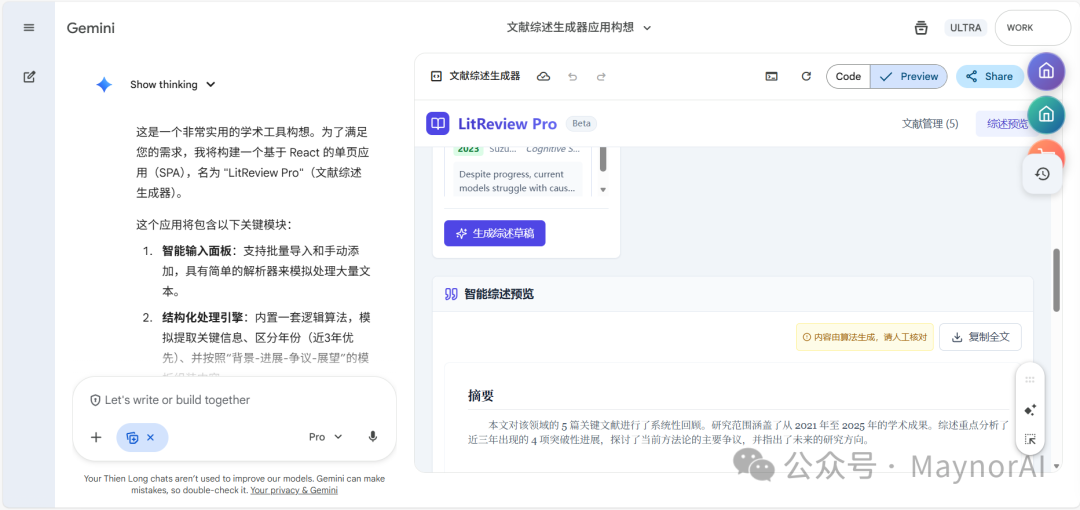Click the WORK account pill
The height and width of the screenshot is (510, 1080).
(x=1032, y=28)
